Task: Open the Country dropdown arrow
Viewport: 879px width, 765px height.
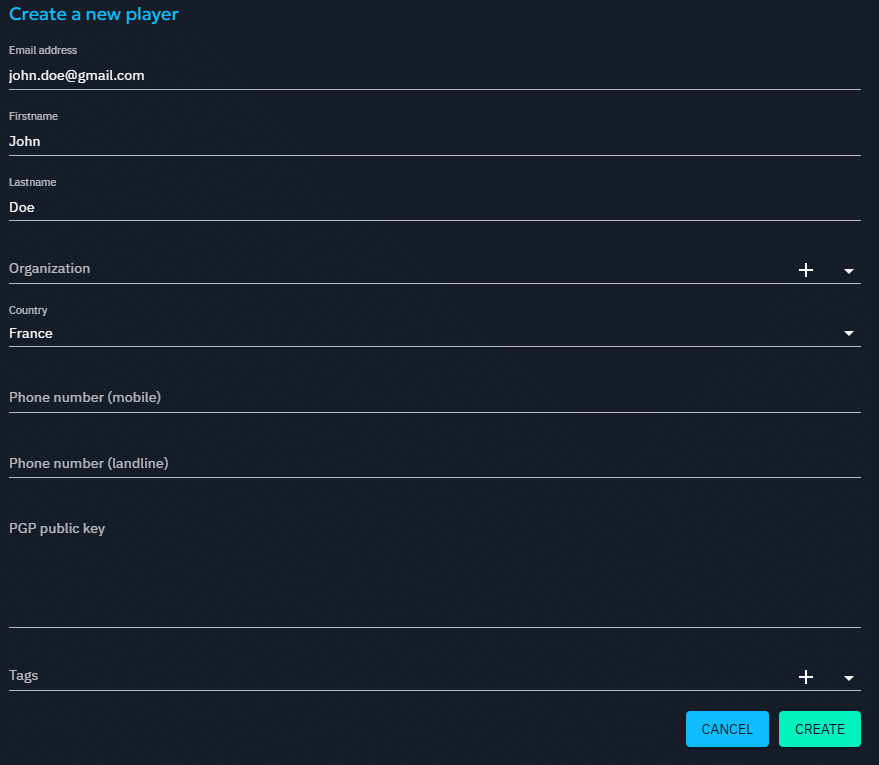Action: point(849,333)
